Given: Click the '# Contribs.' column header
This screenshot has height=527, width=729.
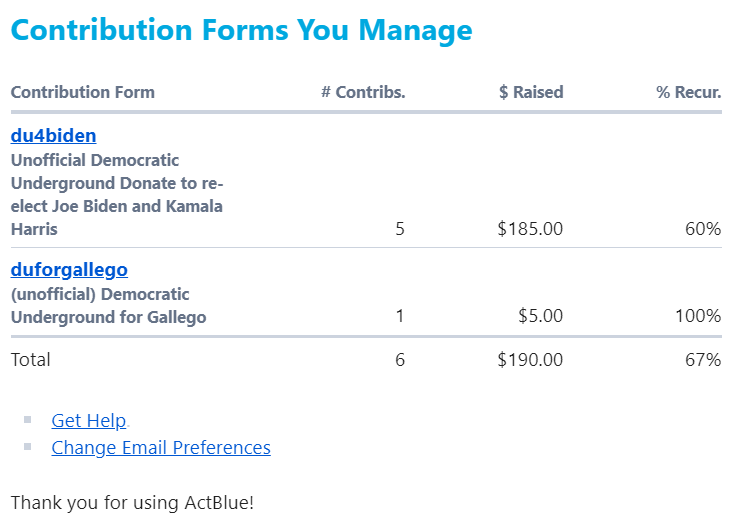Looking at the screenshot, I should (x=363, y=92).
